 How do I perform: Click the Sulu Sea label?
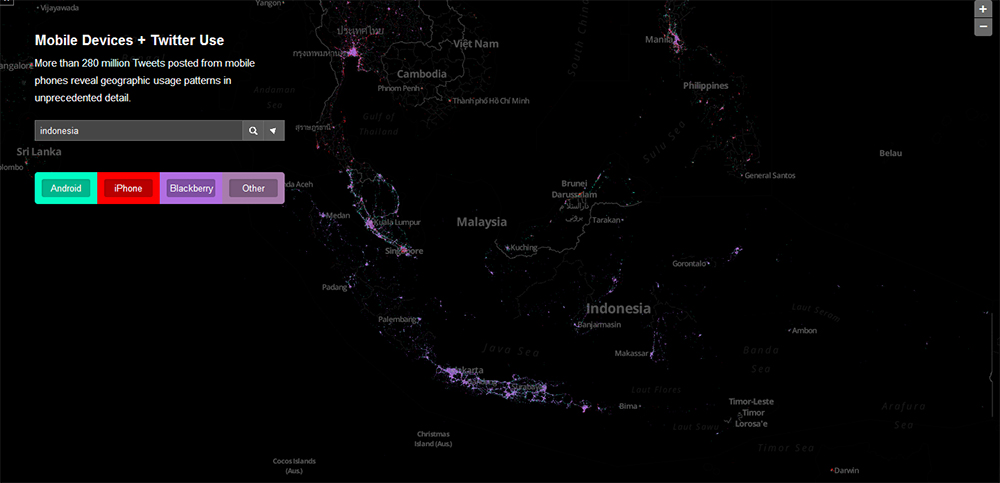pyautogui.click(x=663, y=142)
